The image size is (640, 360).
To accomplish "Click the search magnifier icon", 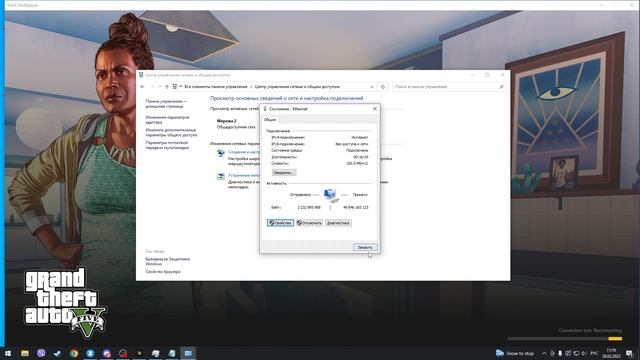I will tap(501, 87).
